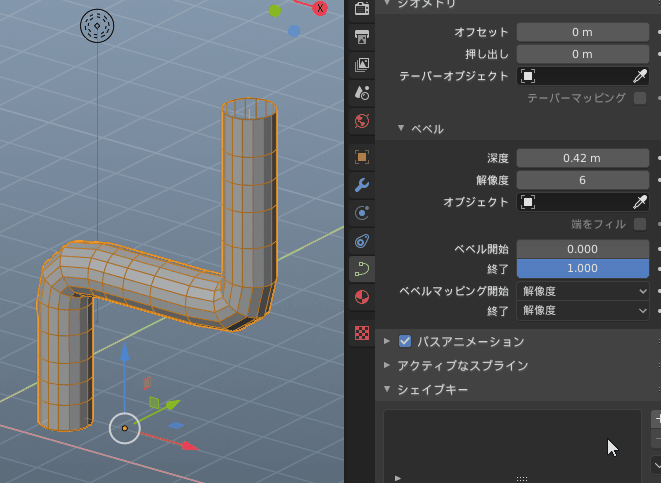
Task: Click the テーパーオブジェクト selector field
Action: (x=583, y=76)
